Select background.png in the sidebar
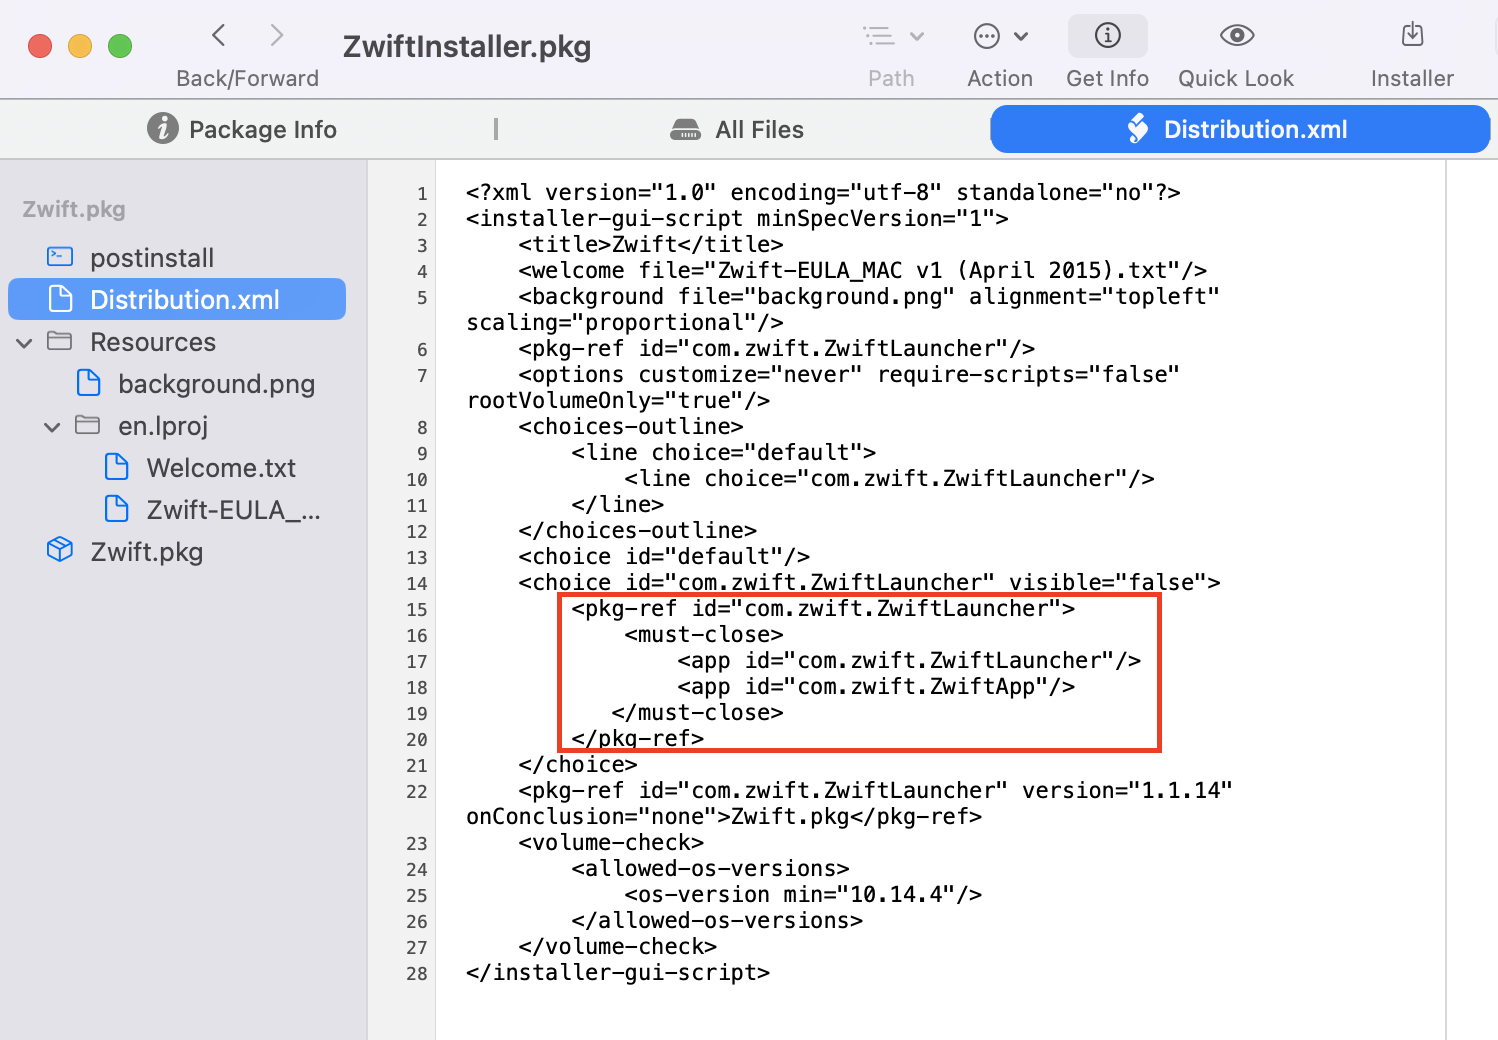 (216, 384)
